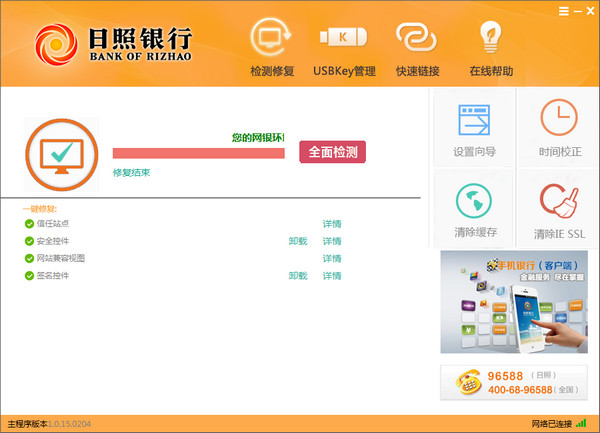Click the 清除缓存 globe icon

click(x=474, y=200)
